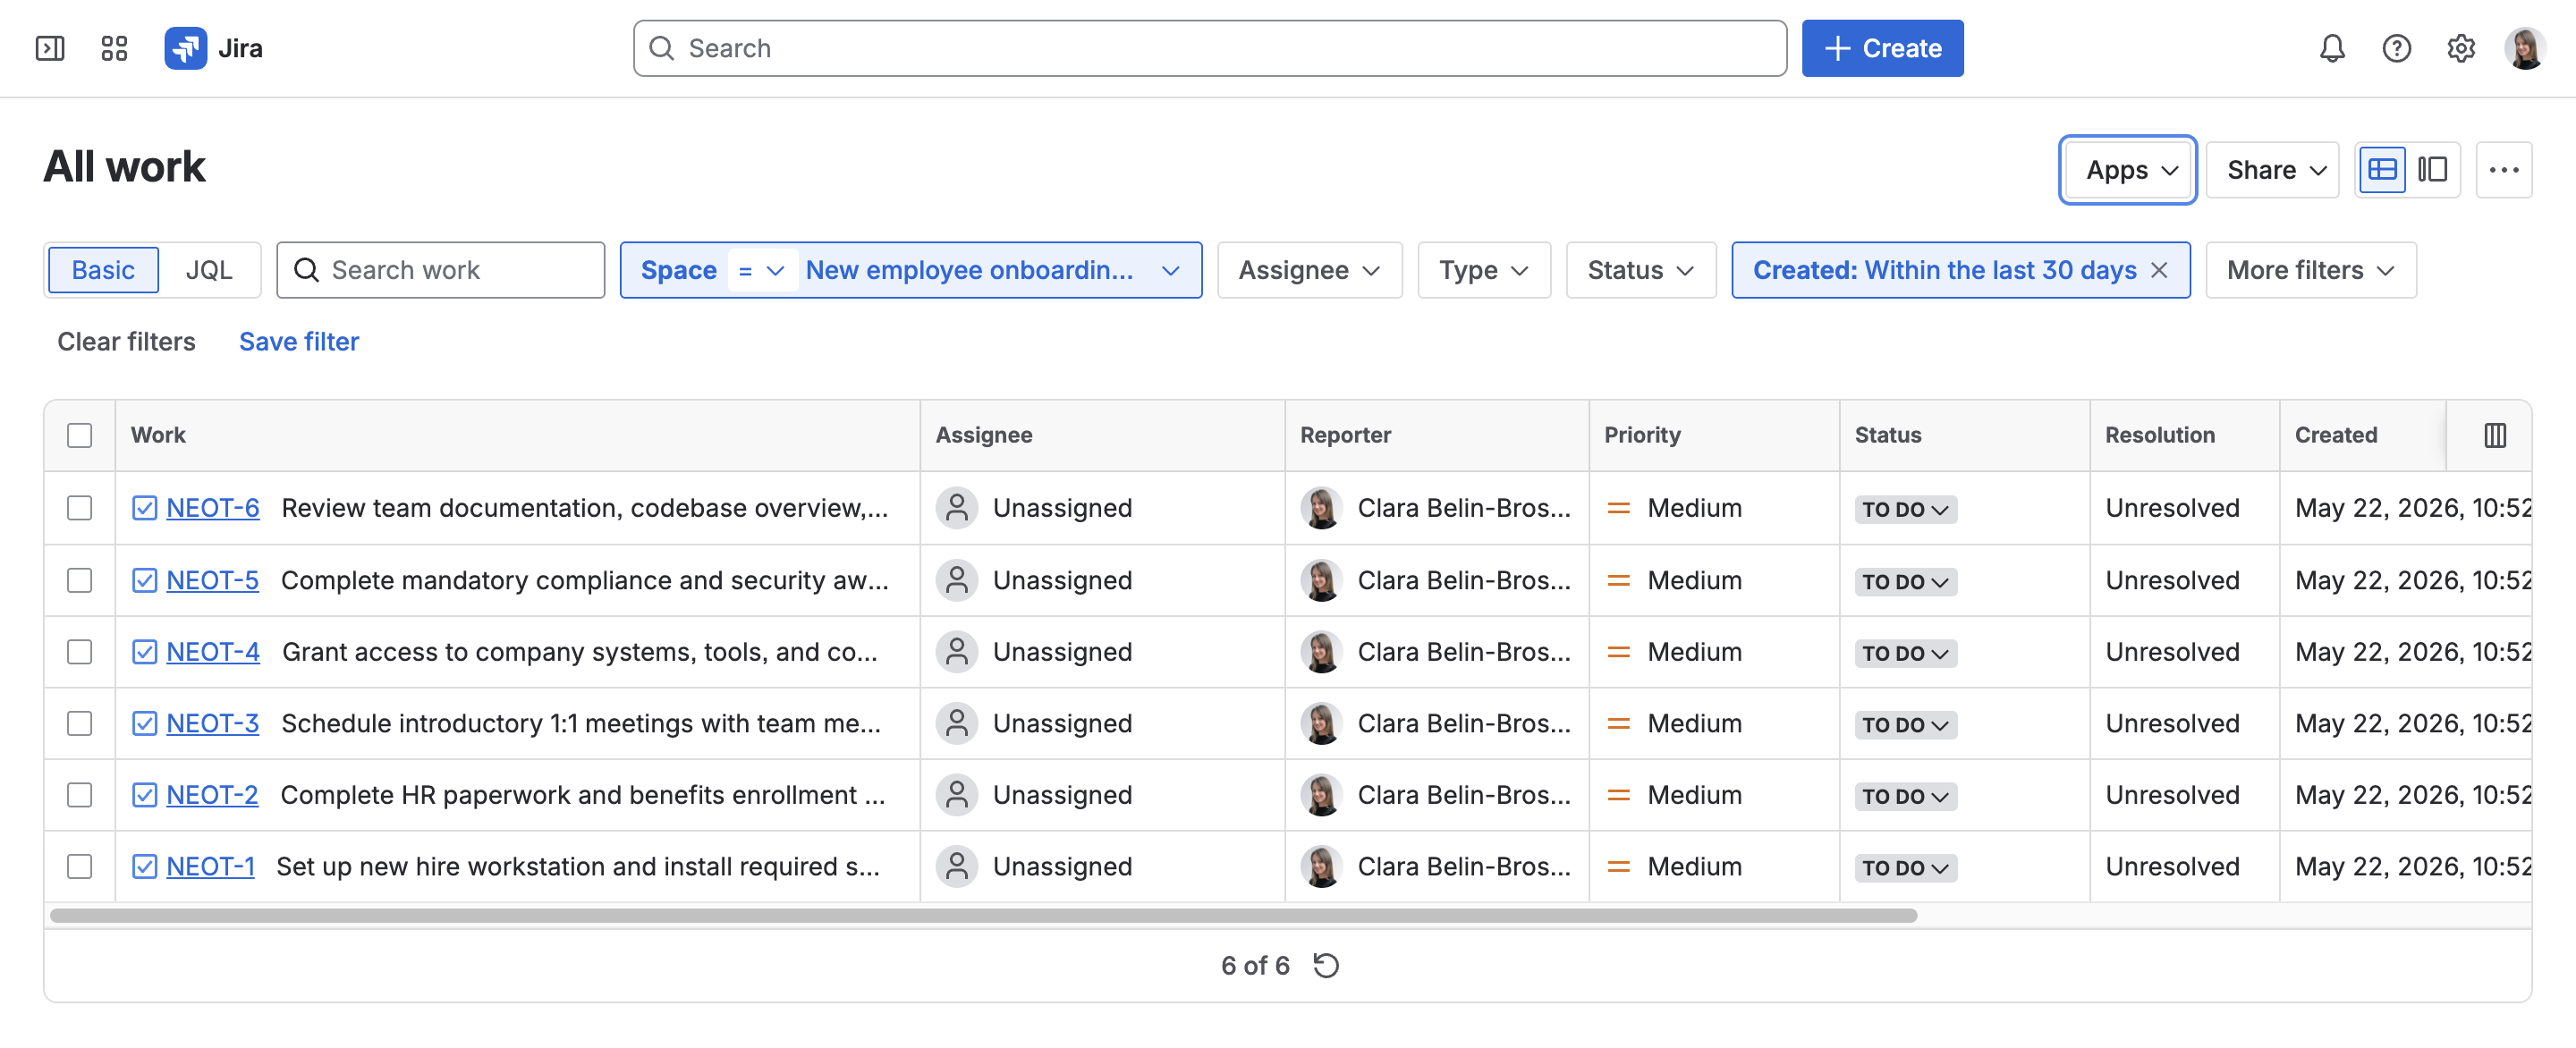
Task: Expand the Status filter dropdown
Action: click(x=1640, y=270)
